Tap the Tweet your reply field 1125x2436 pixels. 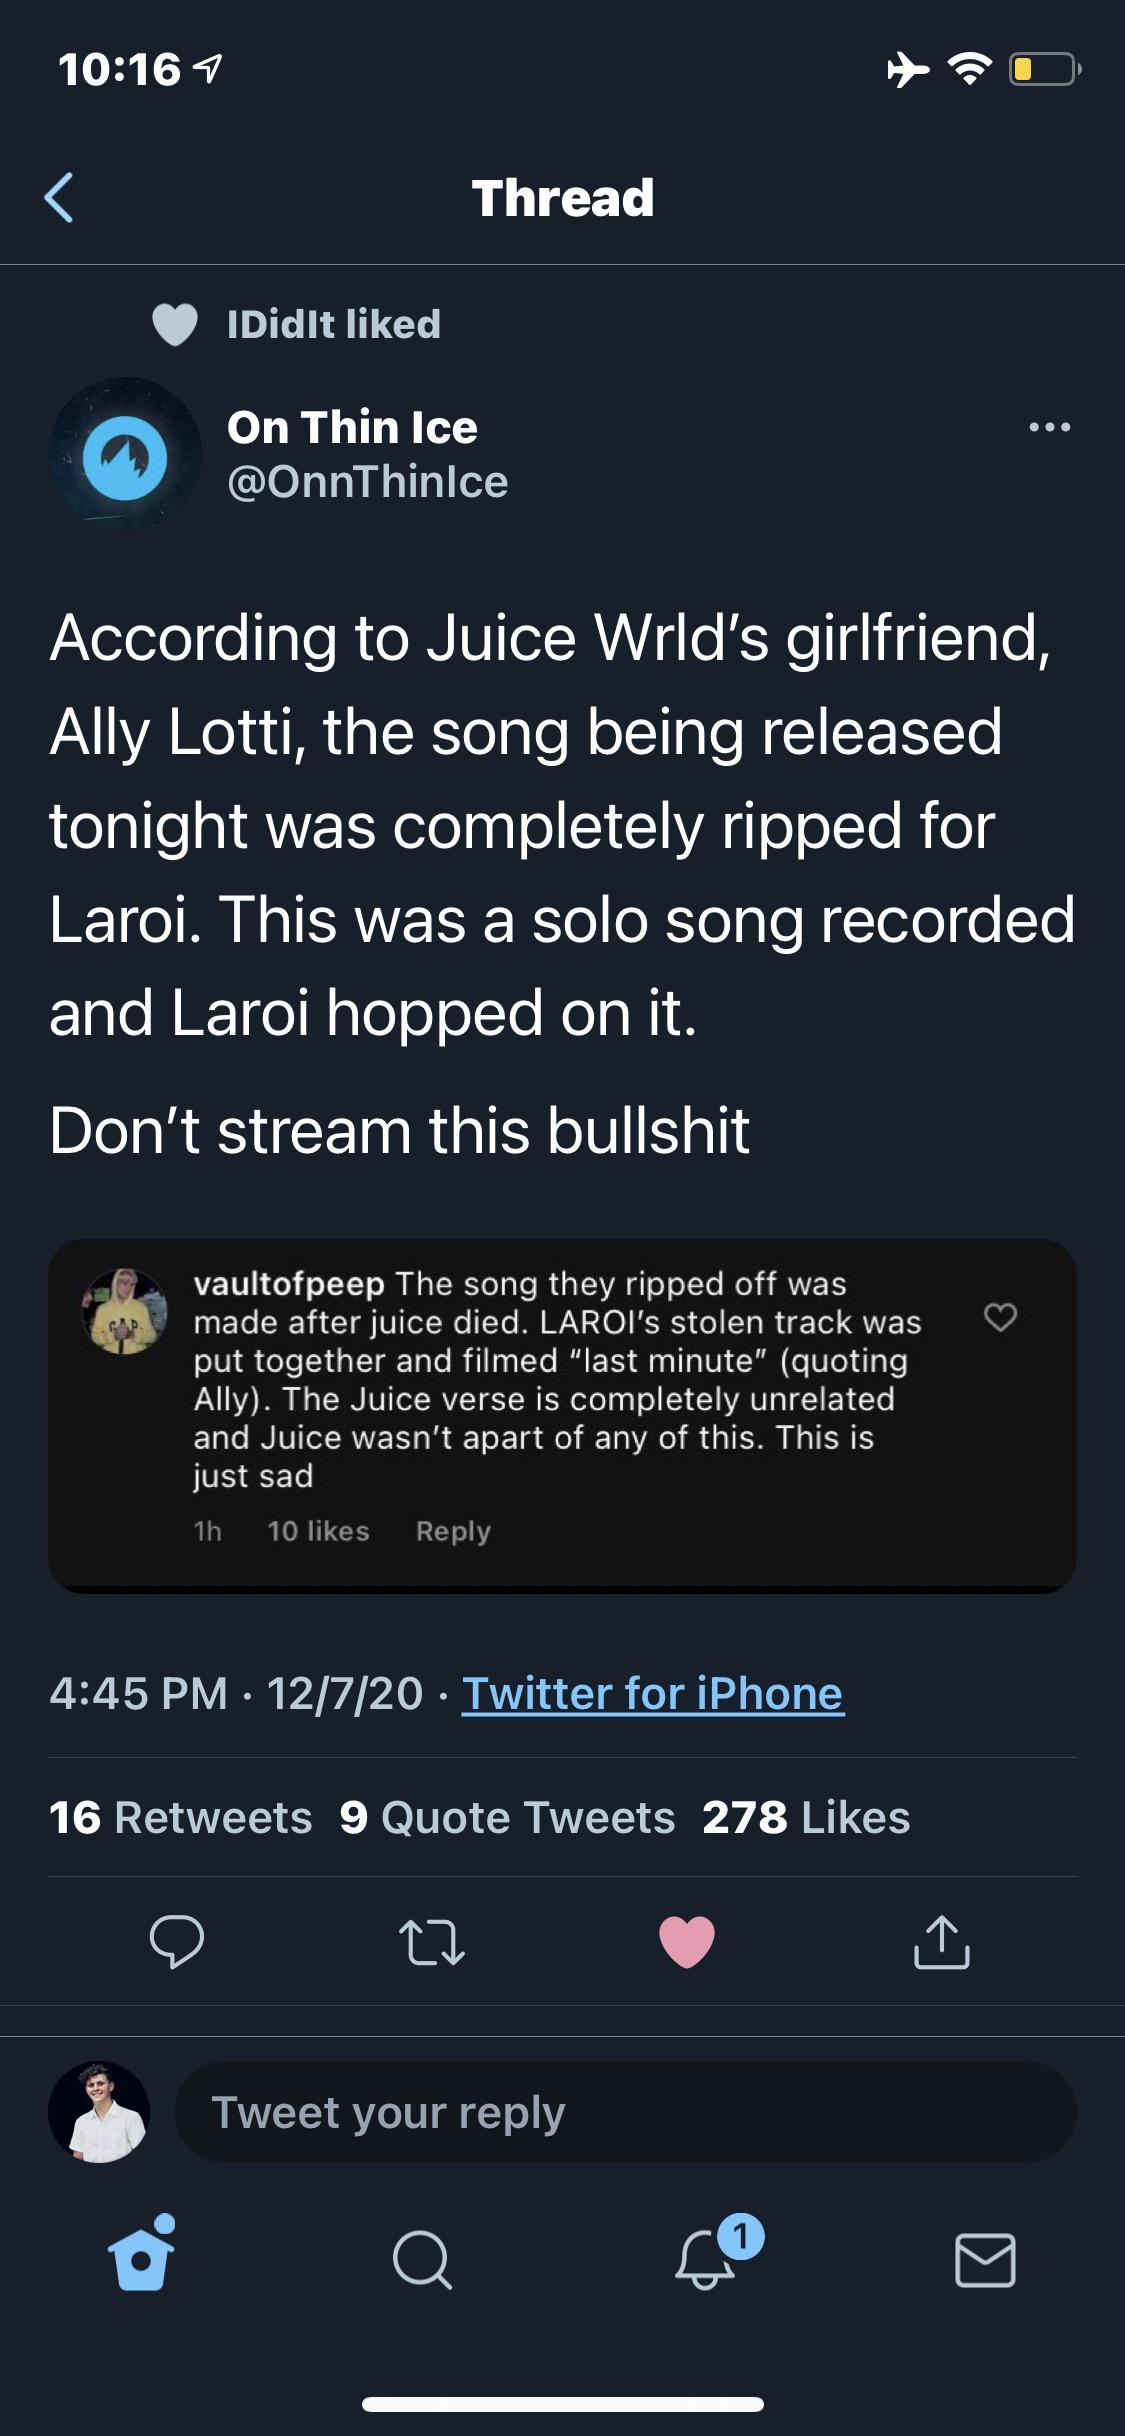(625, 2112)
